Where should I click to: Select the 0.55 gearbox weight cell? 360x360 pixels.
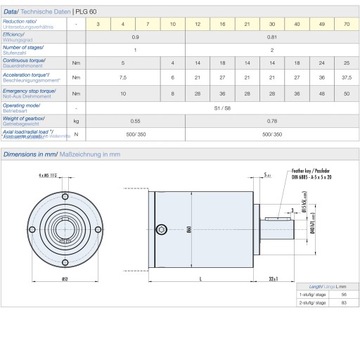pyautogui.click(x=135, y=121)
